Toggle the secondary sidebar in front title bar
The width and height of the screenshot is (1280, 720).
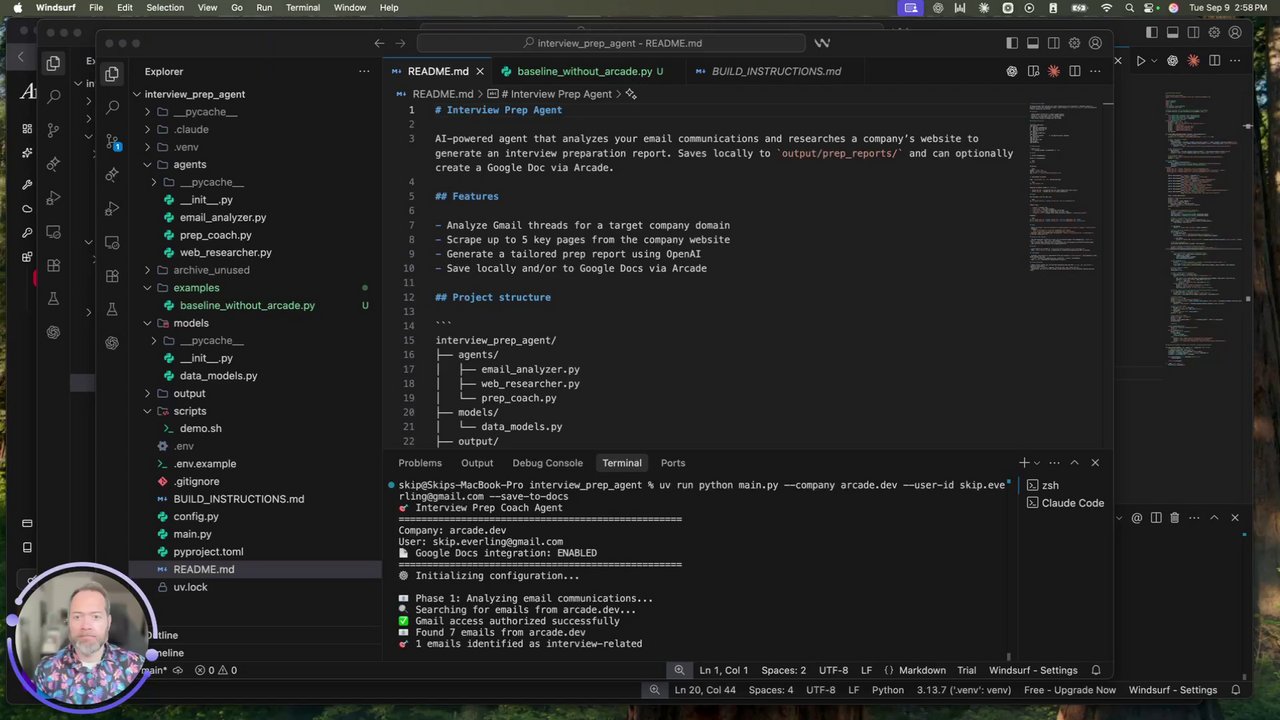(x=1054, y=43)
